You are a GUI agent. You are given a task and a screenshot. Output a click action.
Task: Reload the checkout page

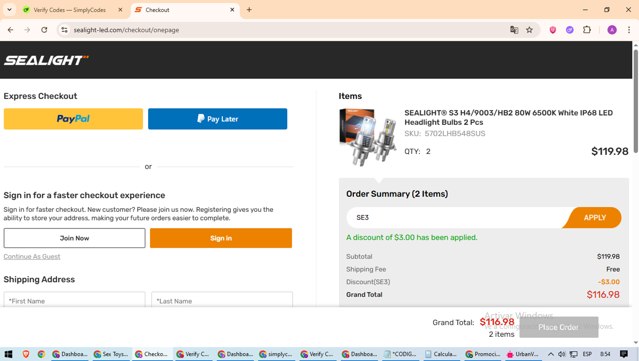click(44, 30)
